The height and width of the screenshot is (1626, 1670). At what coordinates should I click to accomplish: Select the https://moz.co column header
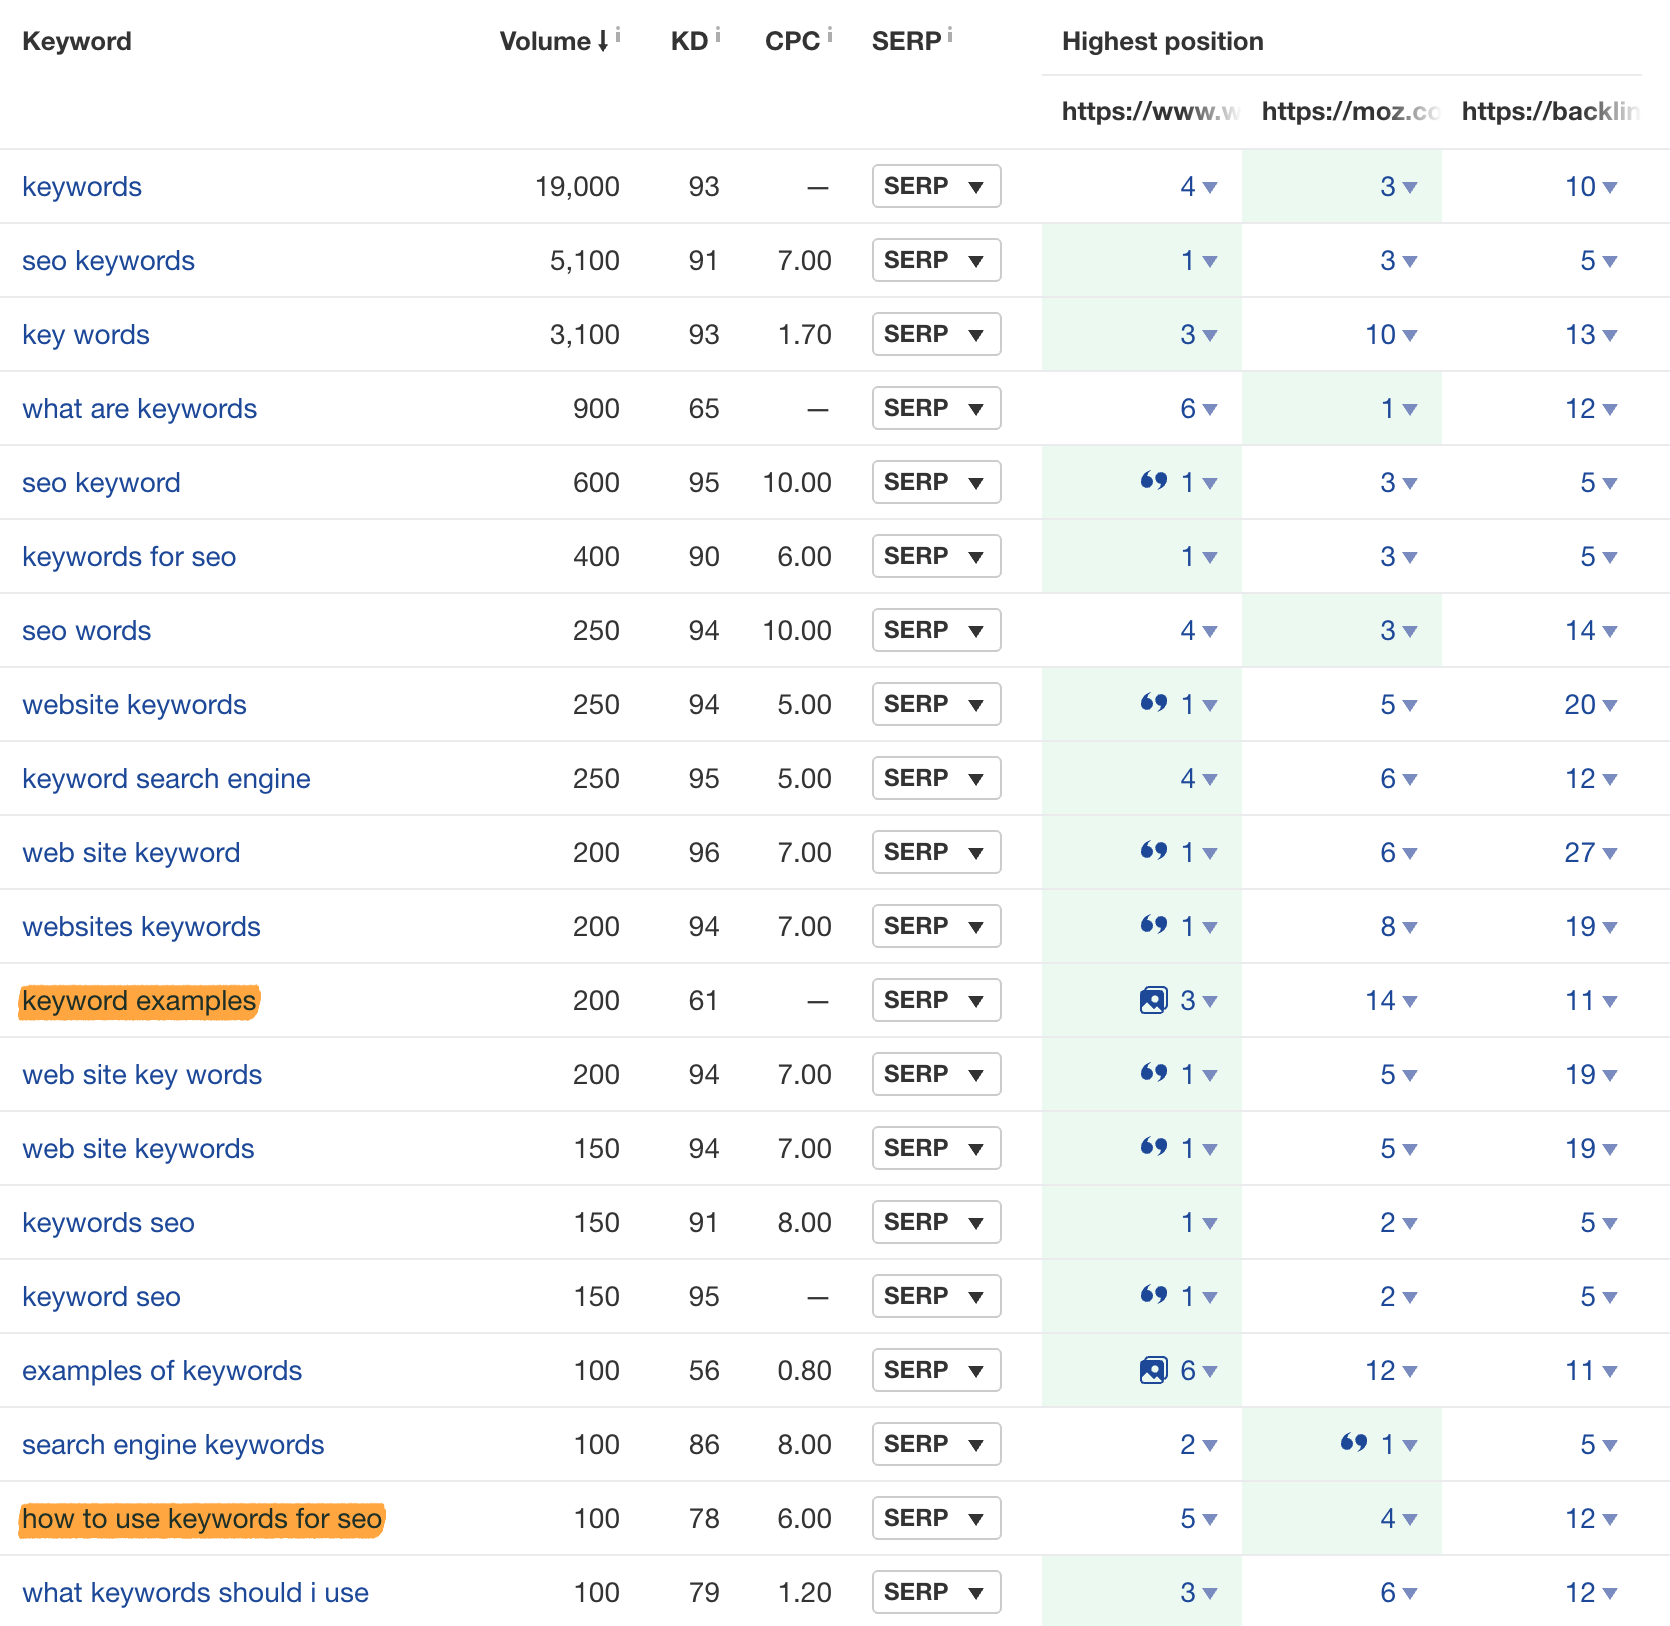click(x=1350, y=111)
